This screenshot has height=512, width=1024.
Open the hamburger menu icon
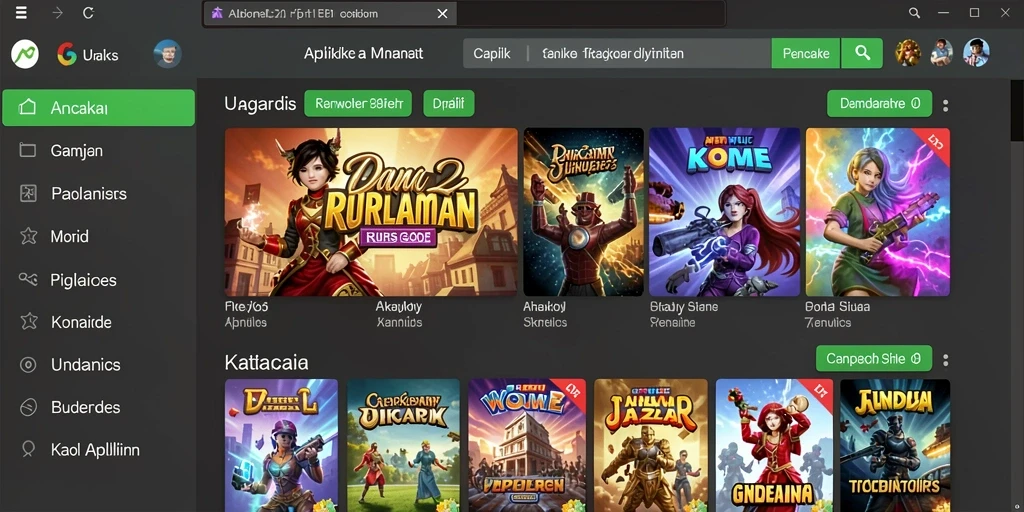pyautogui.click(x=22, y=12)
